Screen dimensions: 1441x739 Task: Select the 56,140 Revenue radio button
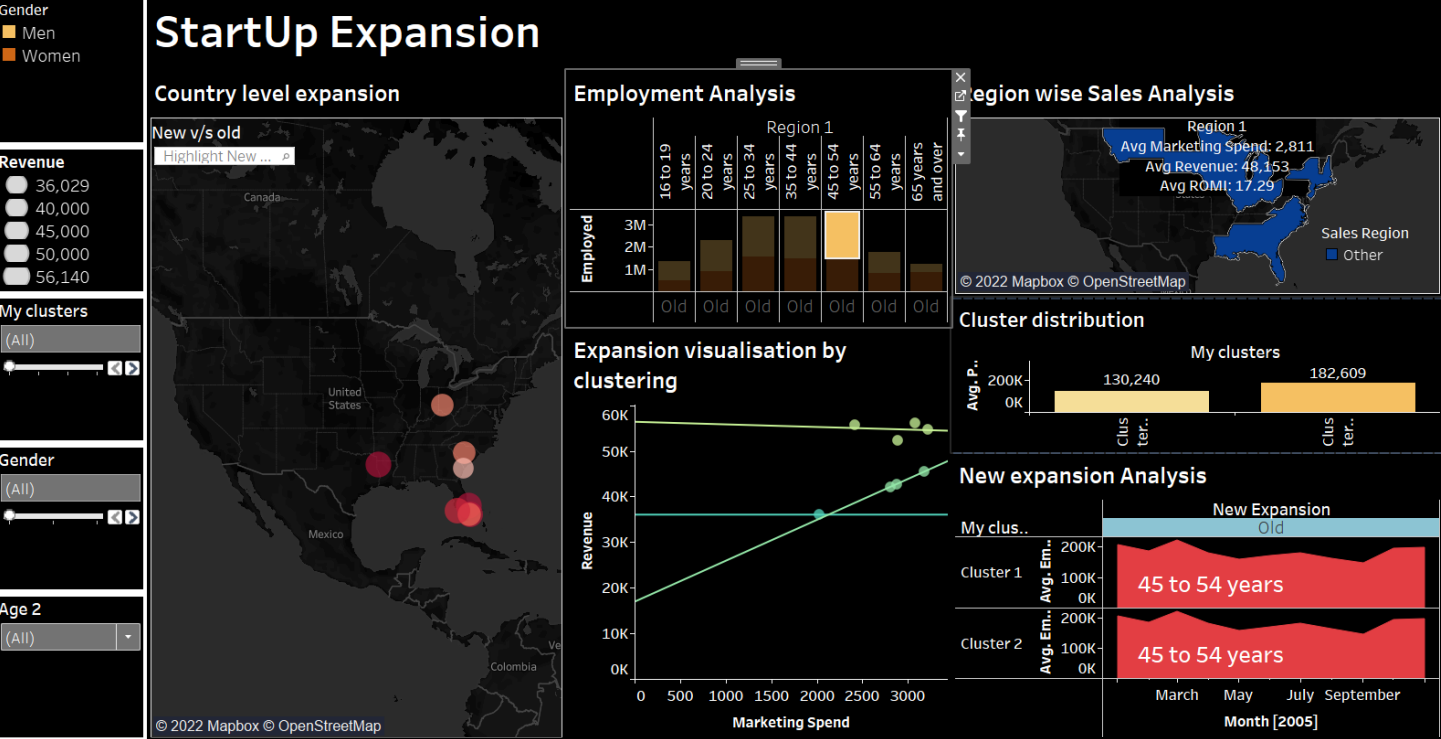tap(16, 277)
